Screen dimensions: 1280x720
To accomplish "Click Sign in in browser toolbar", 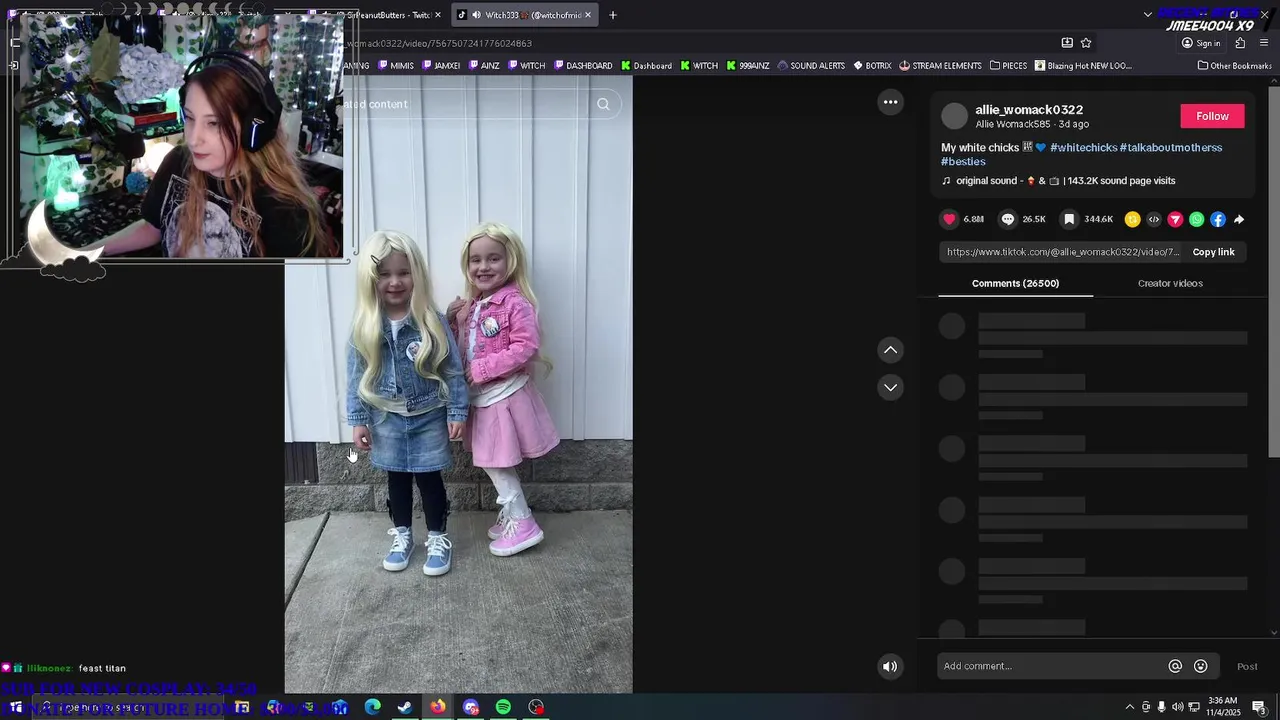I will 1201,43.
